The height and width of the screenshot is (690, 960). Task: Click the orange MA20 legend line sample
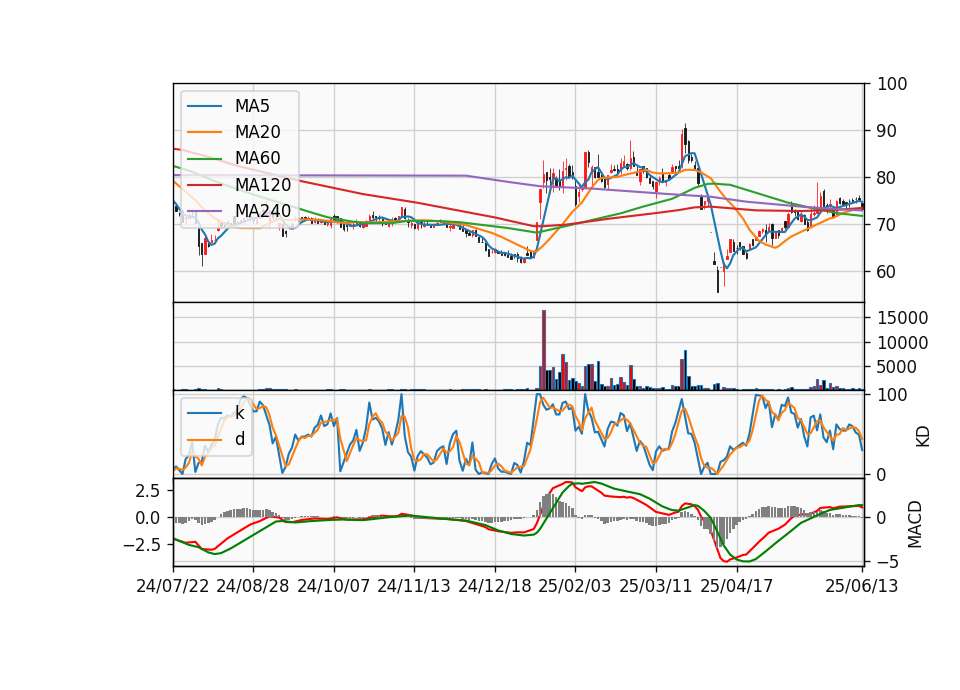pos(204,133)
